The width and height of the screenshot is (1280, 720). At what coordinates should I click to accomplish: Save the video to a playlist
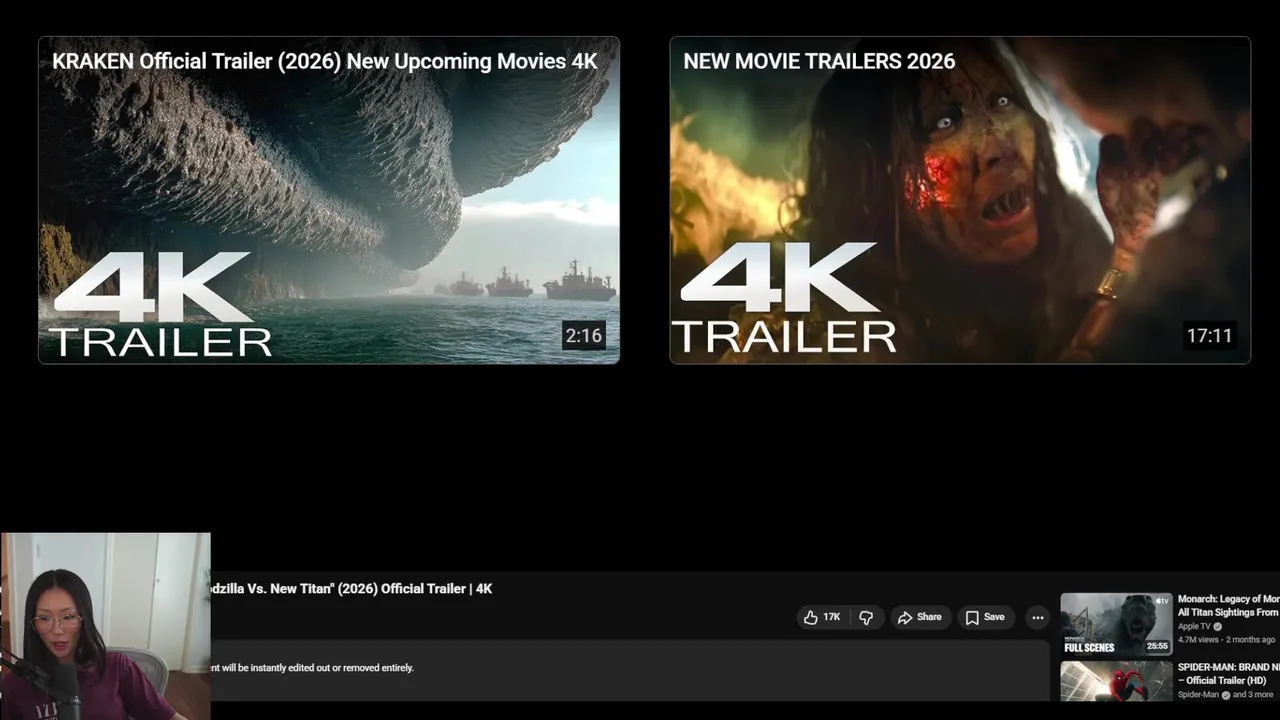click(984, 617)
